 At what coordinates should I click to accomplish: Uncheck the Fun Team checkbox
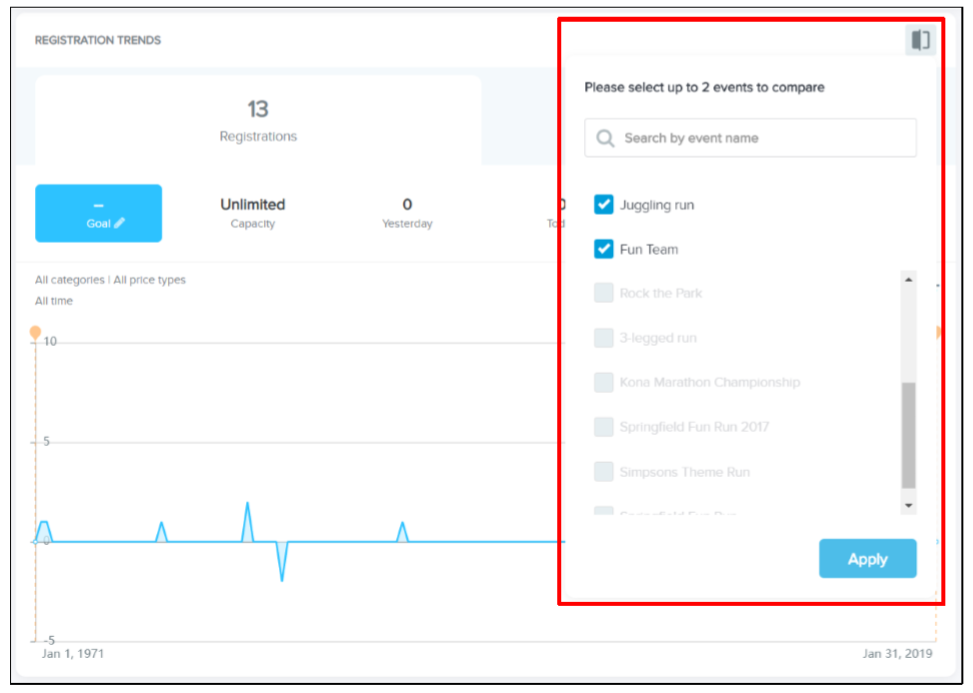pyautogui.click(x=604, y=249)
